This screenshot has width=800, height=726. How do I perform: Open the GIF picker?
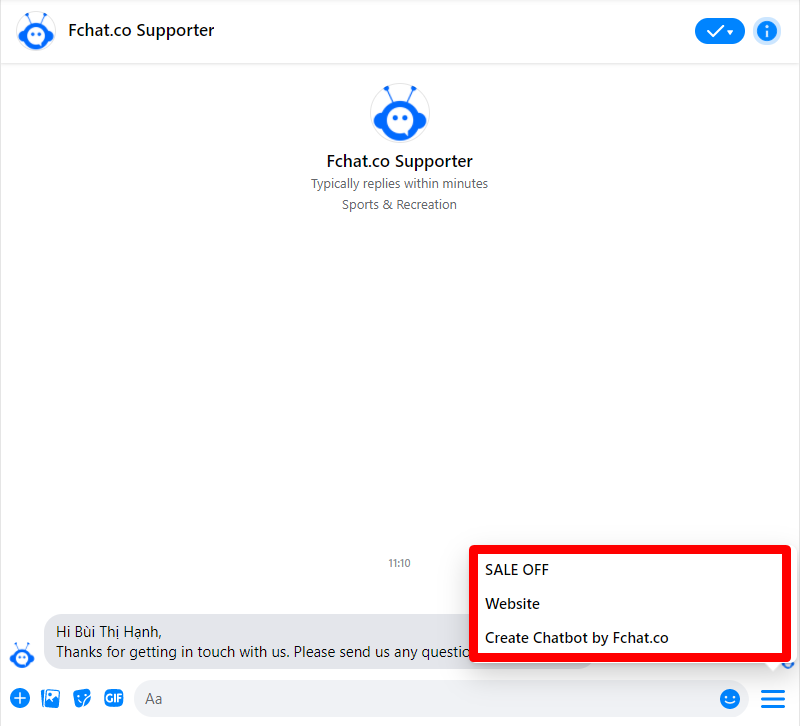point(114,697)
